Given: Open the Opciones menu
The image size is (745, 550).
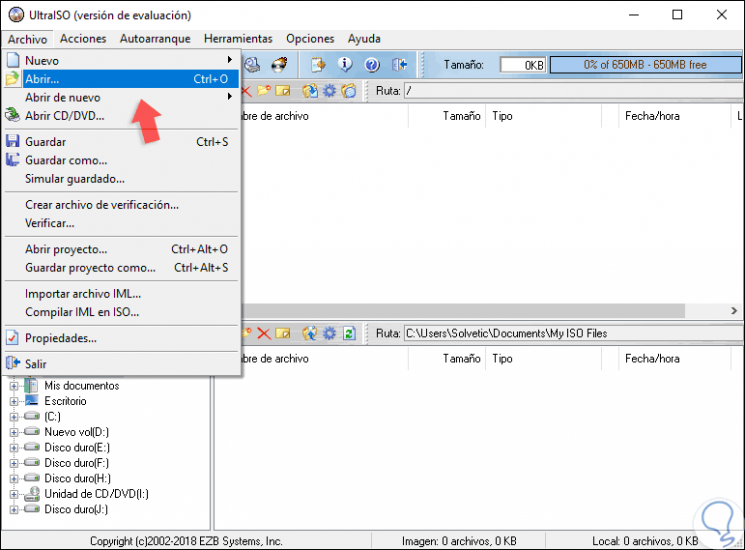Looking at the screenshot, I should (310, 39).
